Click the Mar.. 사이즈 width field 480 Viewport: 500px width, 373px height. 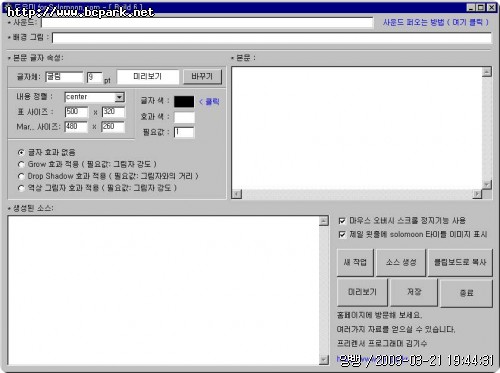point(76,127)
